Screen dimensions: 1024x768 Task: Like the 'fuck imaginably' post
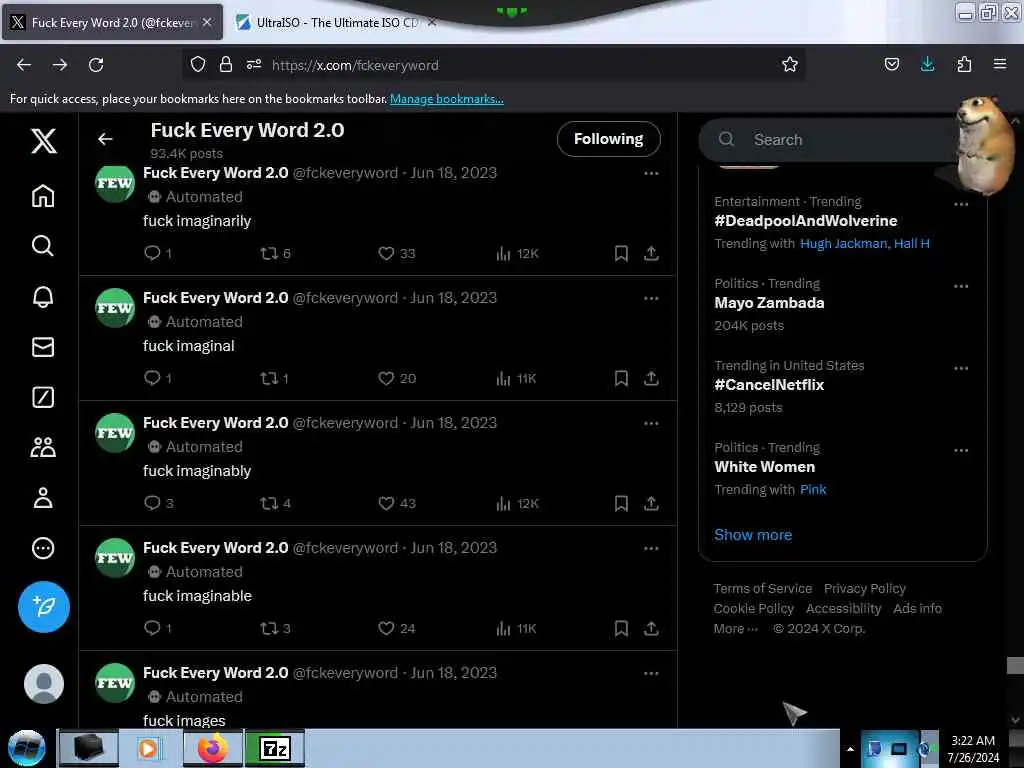click(x=386, y=503)
